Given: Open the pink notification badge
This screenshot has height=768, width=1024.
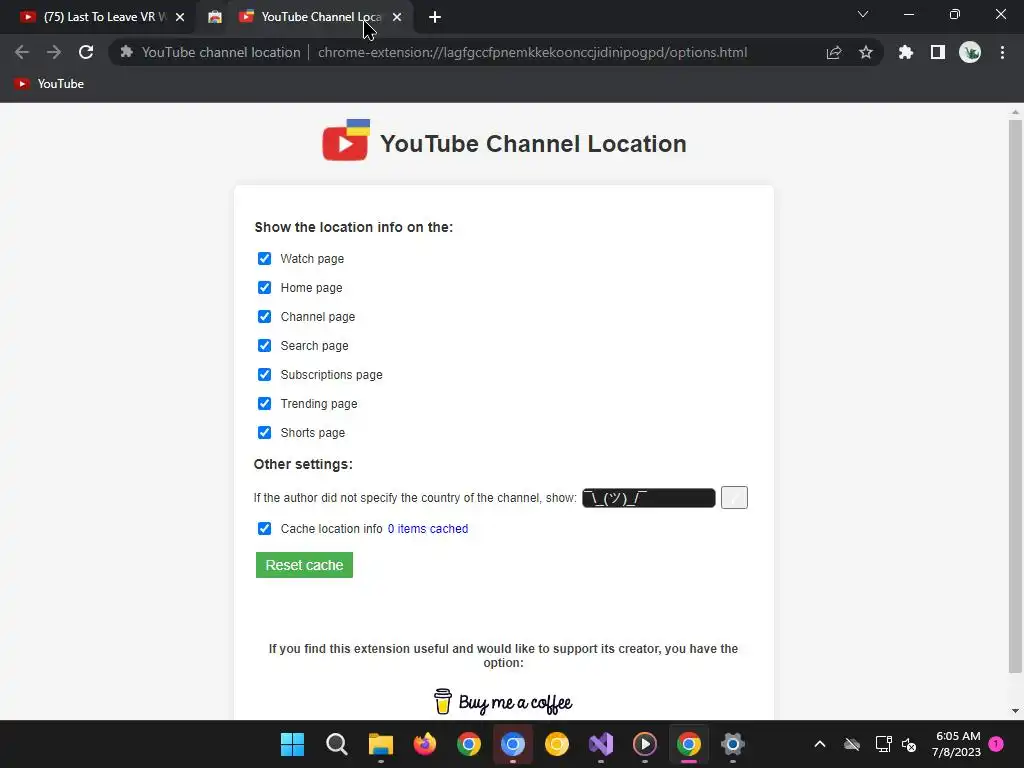Looking at the screenshot, I should [x=996, y=744].
